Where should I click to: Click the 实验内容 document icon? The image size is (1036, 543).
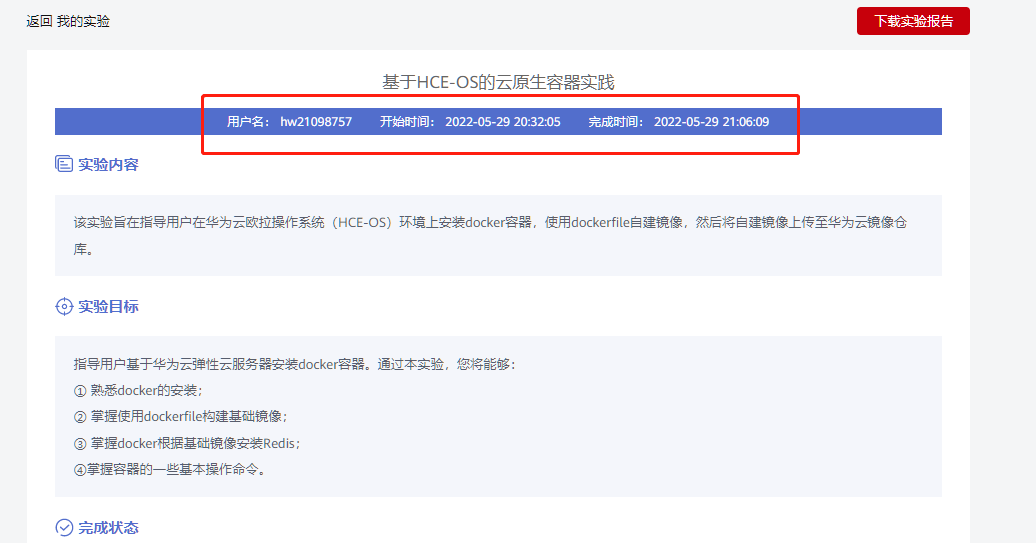(64, 164)
